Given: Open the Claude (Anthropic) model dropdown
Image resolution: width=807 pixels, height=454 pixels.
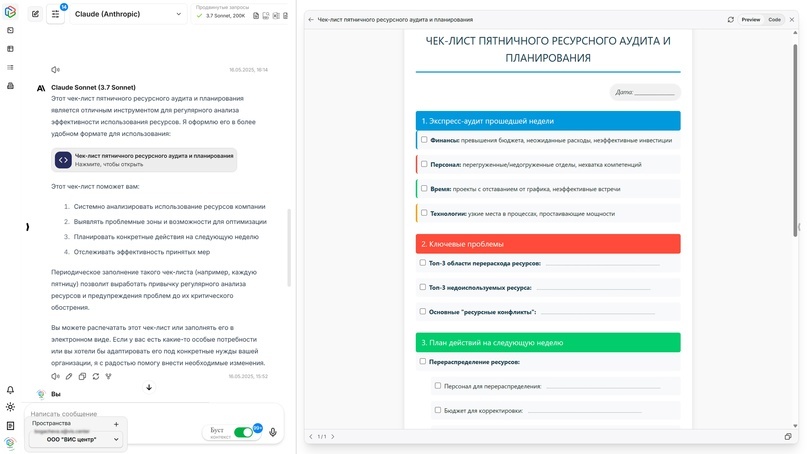Looking at the screenshot, I should [127, 14].
